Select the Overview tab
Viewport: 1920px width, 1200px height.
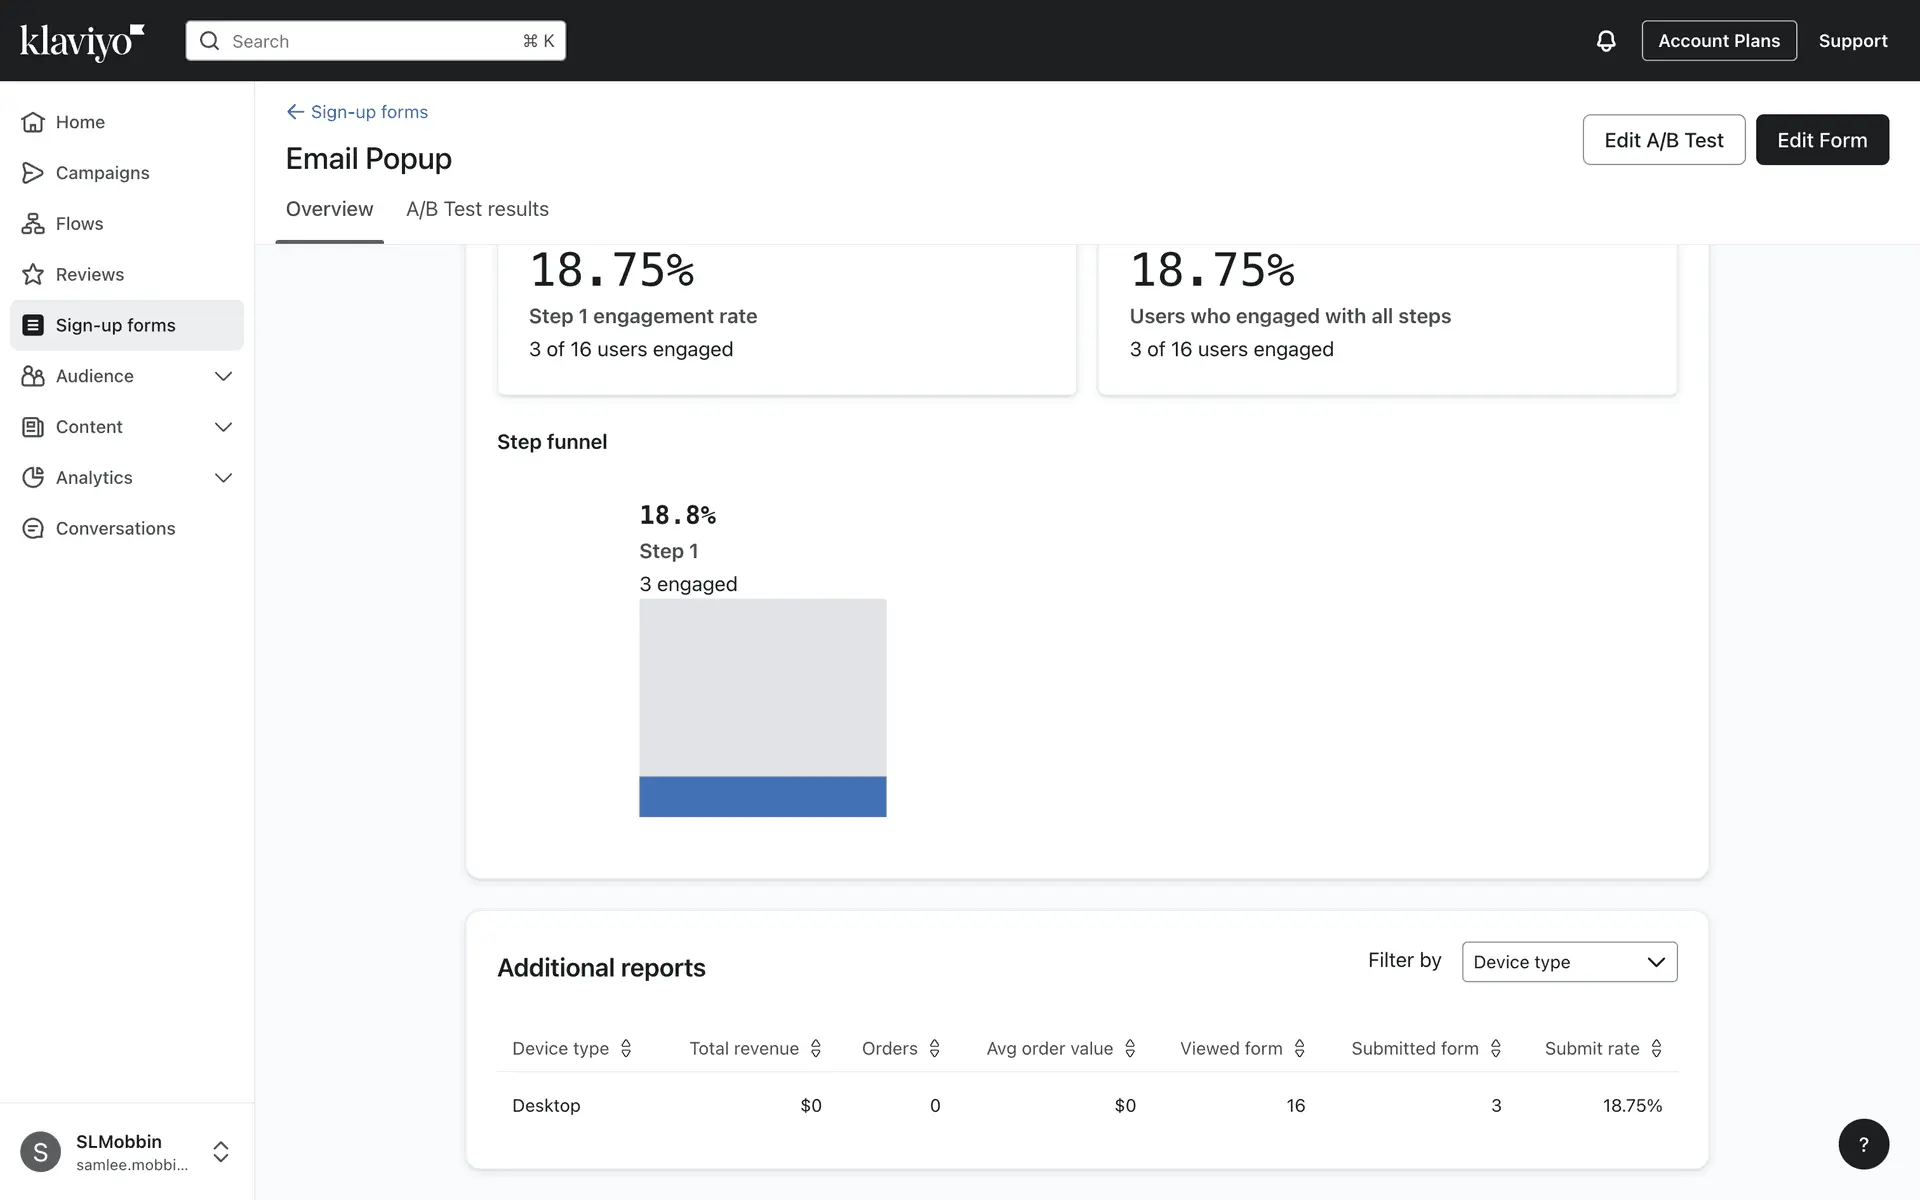click(x=329, y=209)
